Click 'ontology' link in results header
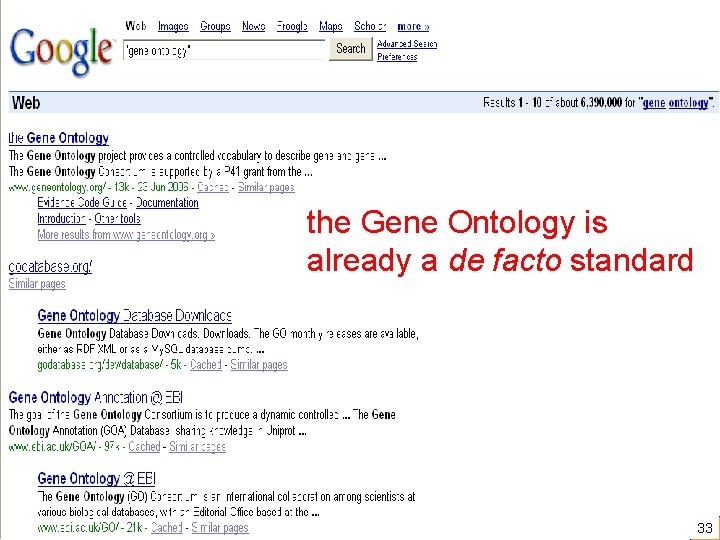720x540 pixels. pyautogui.click(x=688, y=103)
